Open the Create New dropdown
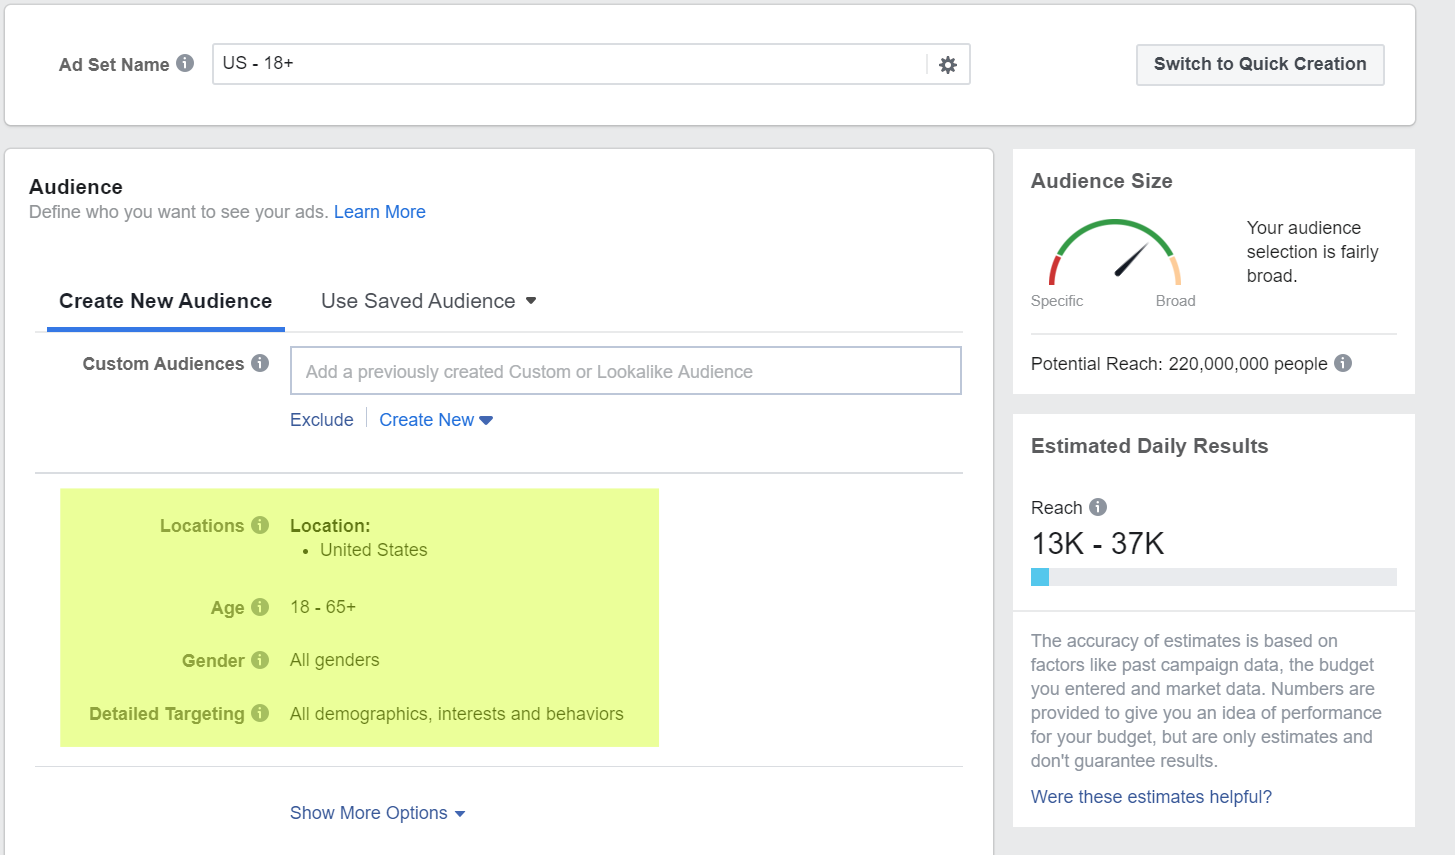This screenshot has width=1455, height=855. pyautogui.click(x=436, y=420)
